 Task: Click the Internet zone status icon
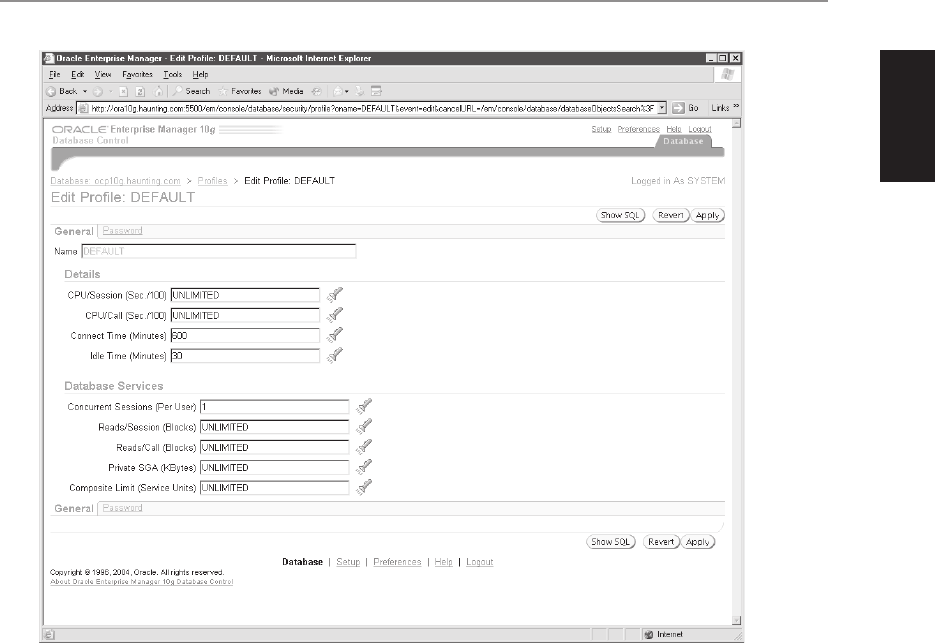click(x=649, y=635)
